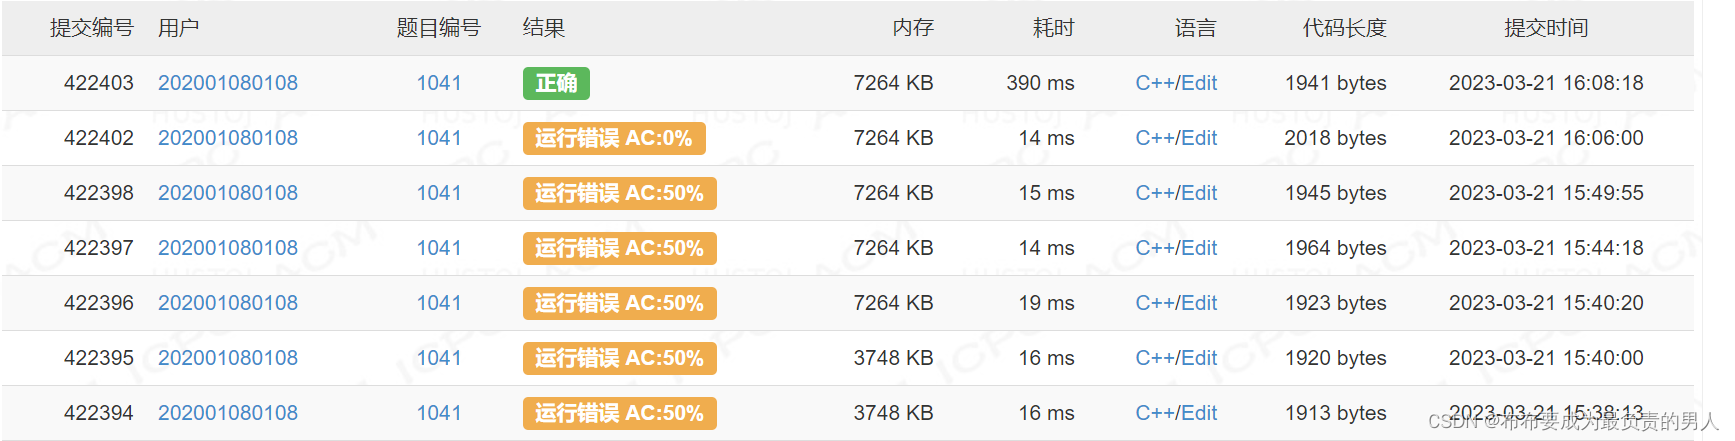1735x441 pixels.
Task: Open C++/Edit link for submission 422398
Action: [x=1176, y=193]
